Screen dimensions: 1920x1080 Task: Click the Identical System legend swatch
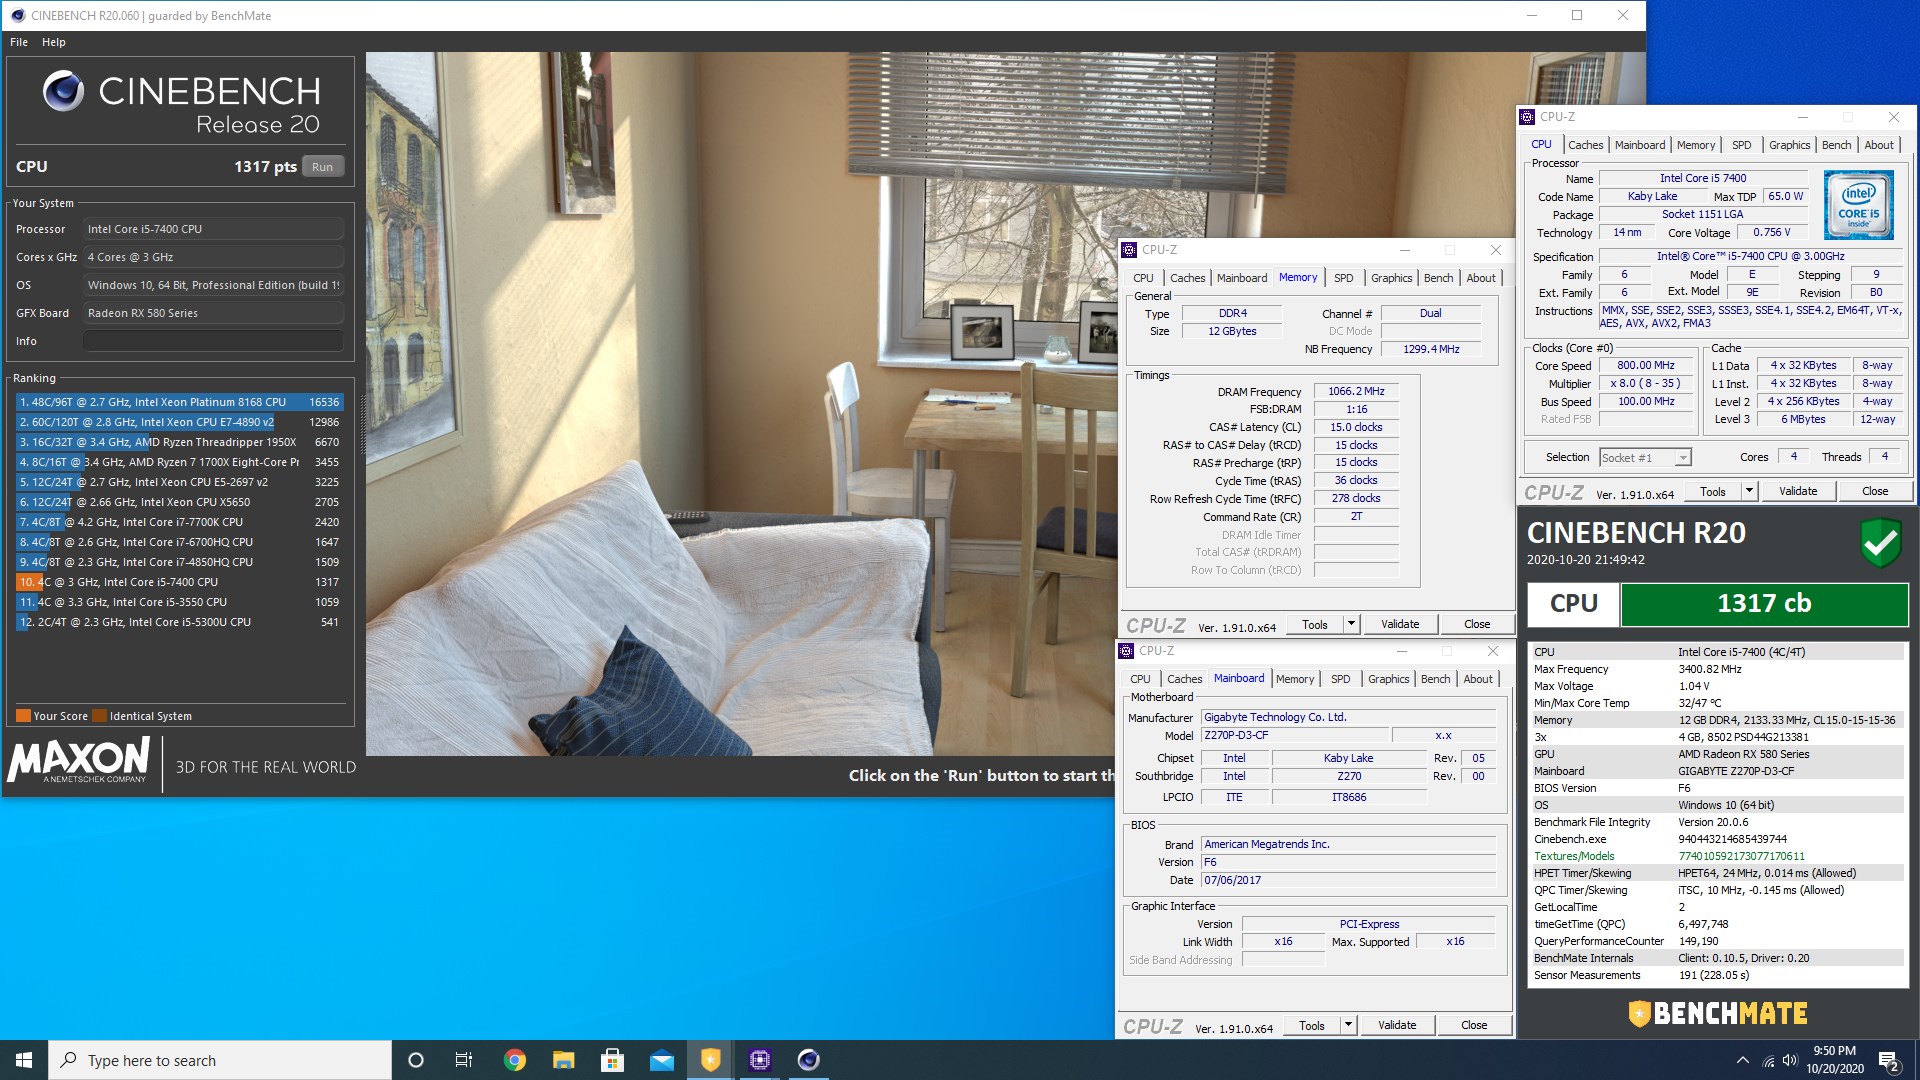tap(99, 716)
